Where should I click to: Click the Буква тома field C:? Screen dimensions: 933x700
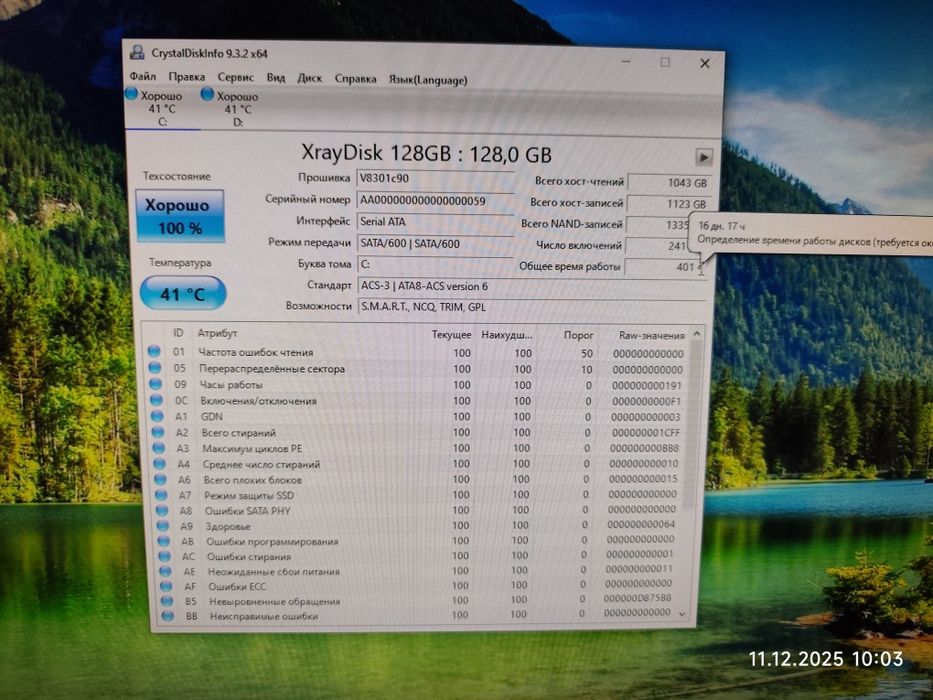click(x=436, y=264)
